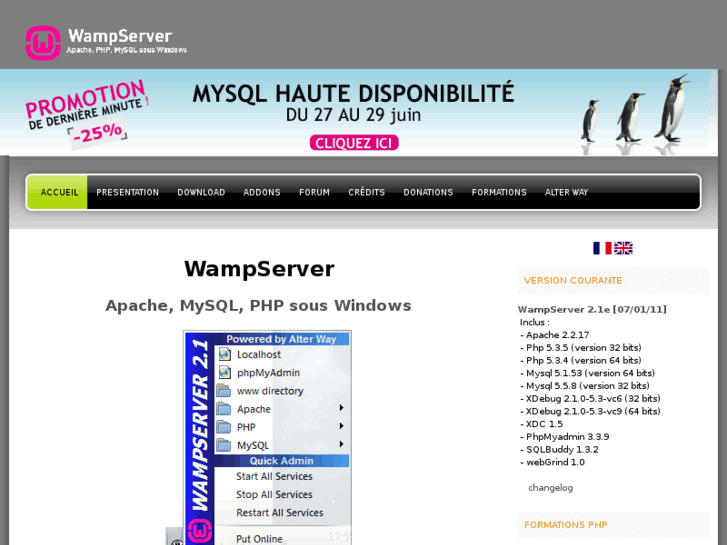
Task: Visit the FORUM section
Action: tap(314, 192)
